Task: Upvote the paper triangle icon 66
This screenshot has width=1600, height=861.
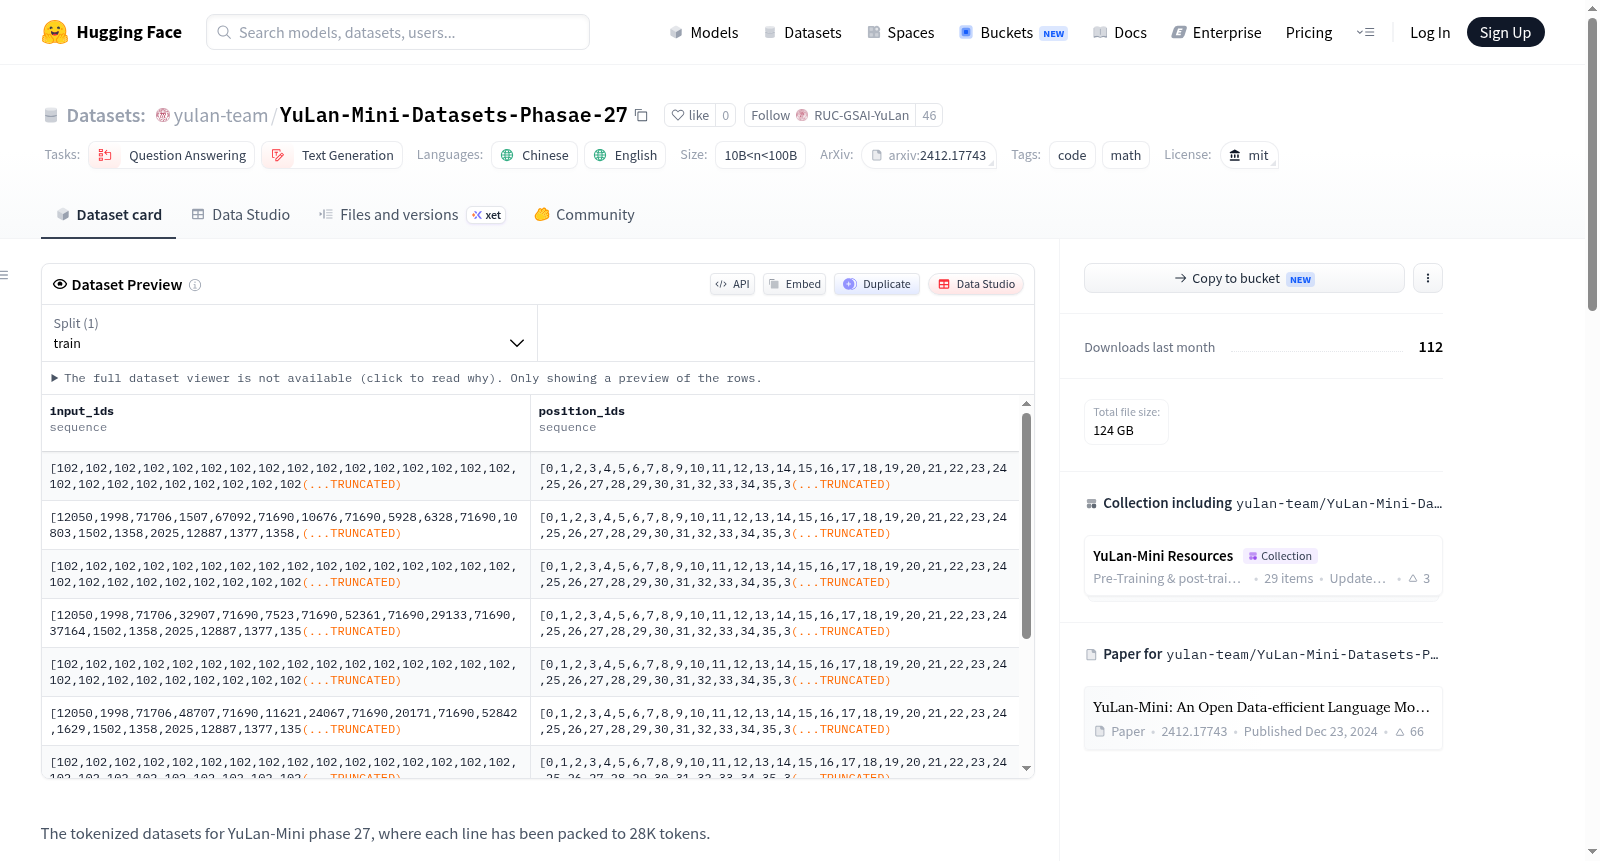Action: click(x=1400, y=732)
